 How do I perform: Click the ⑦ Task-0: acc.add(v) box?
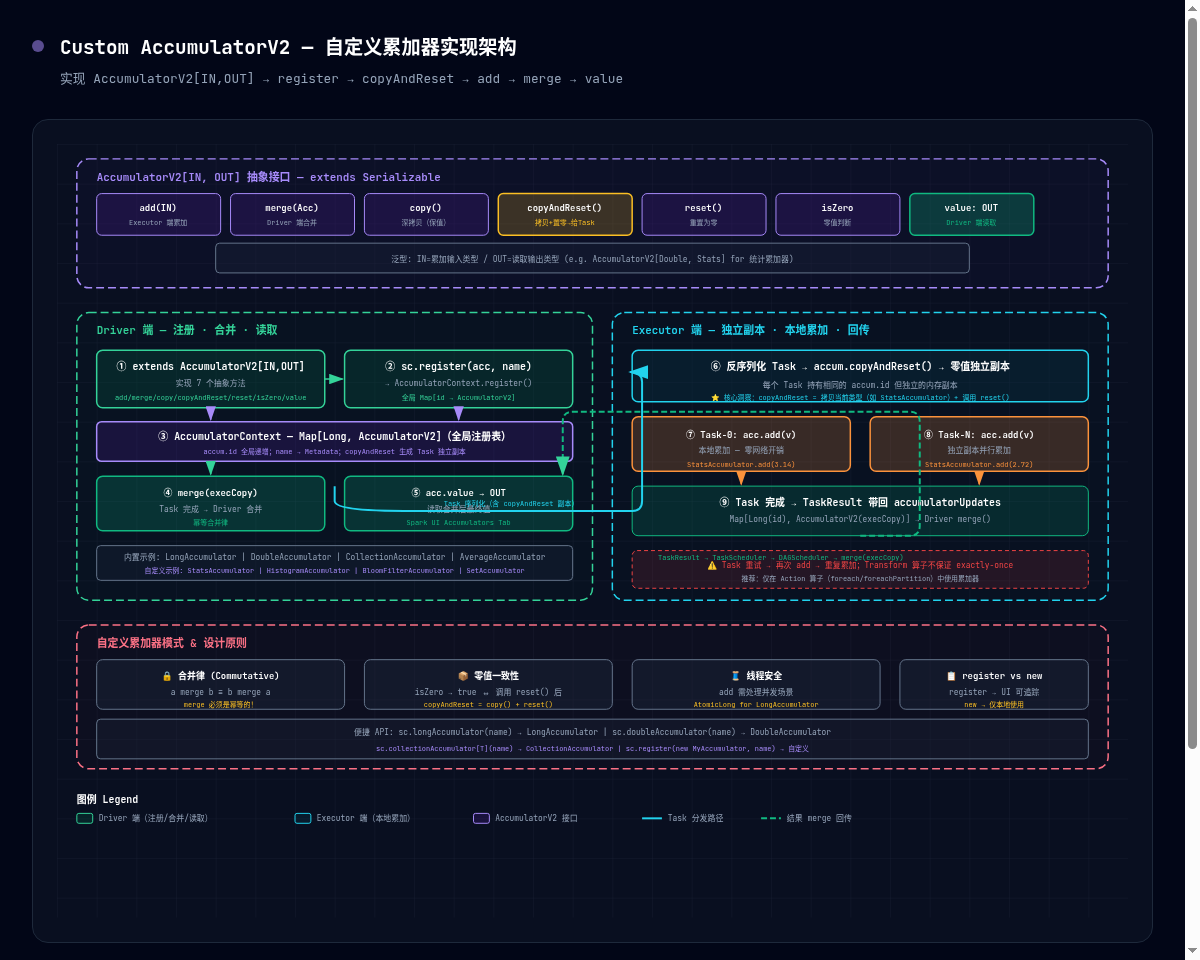[x=741, y=444]
